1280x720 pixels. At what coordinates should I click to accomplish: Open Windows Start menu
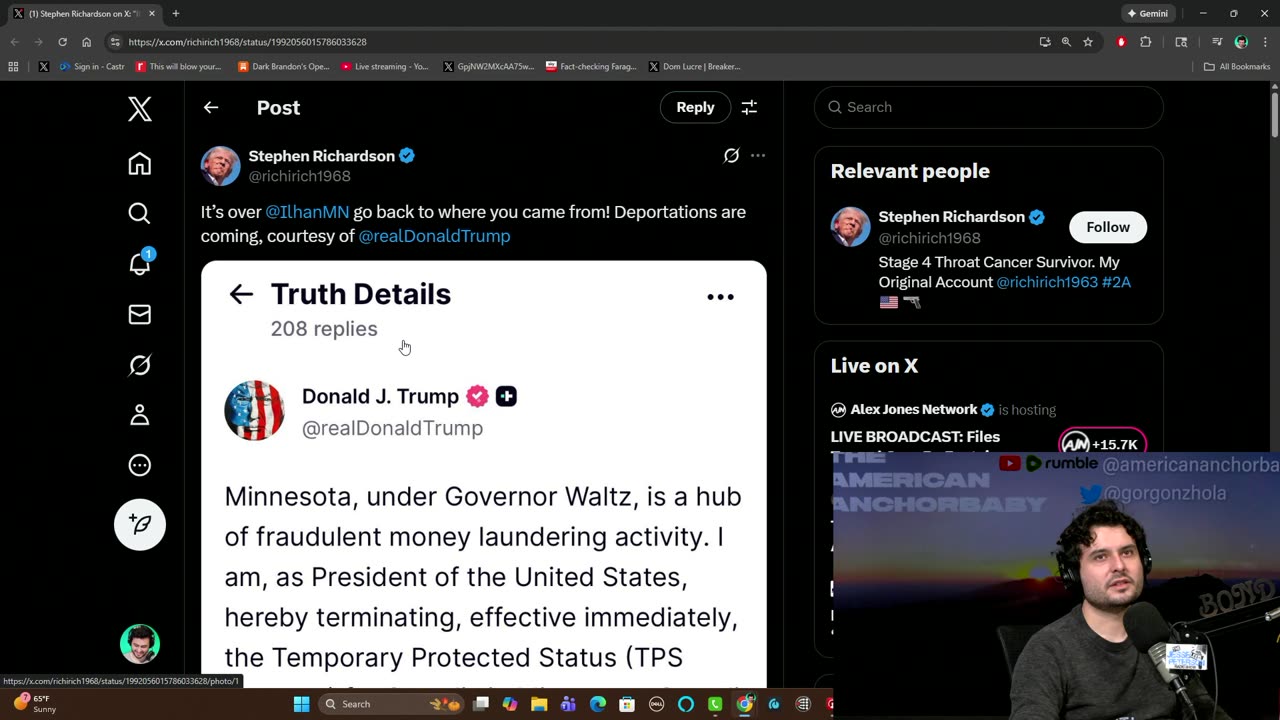pyautogui.click(x=301, y=704)
